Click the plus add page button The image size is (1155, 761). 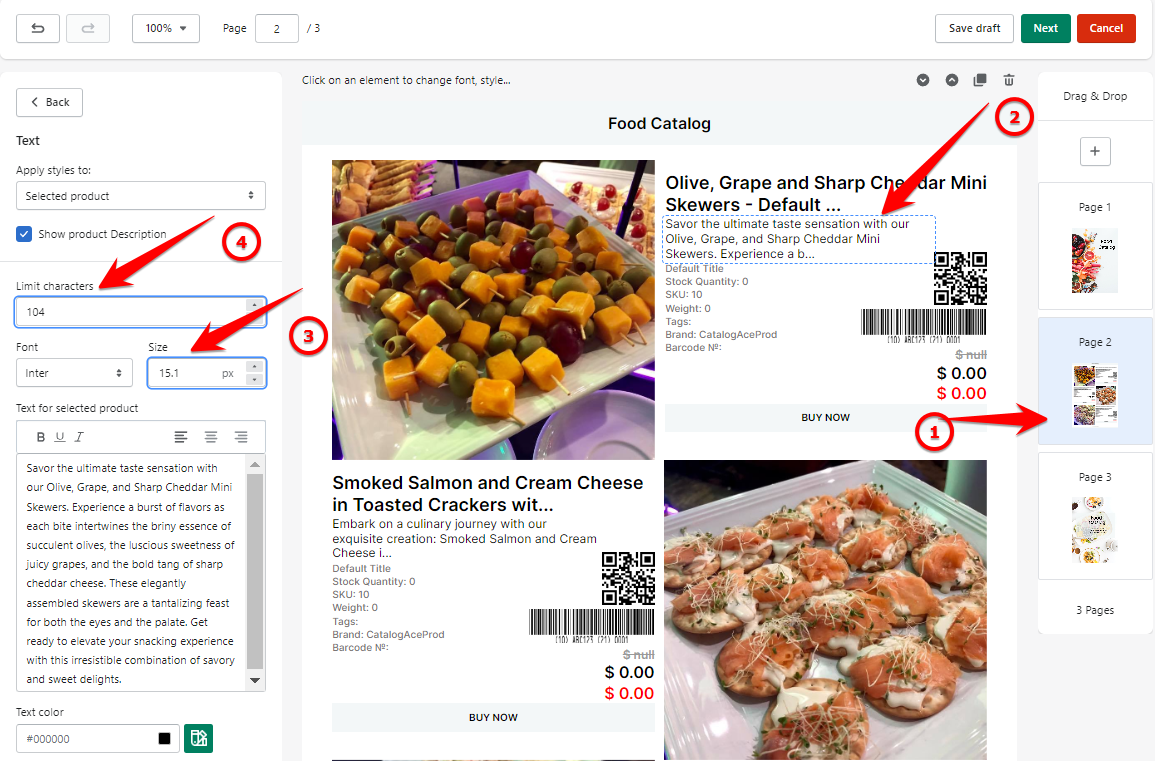click(x=1095, y=151)
